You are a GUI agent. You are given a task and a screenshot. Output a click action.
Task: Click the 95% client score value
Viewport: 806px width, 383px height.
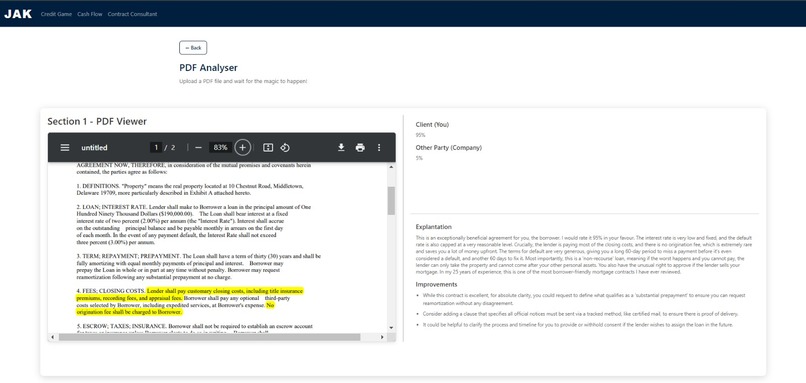420,135
